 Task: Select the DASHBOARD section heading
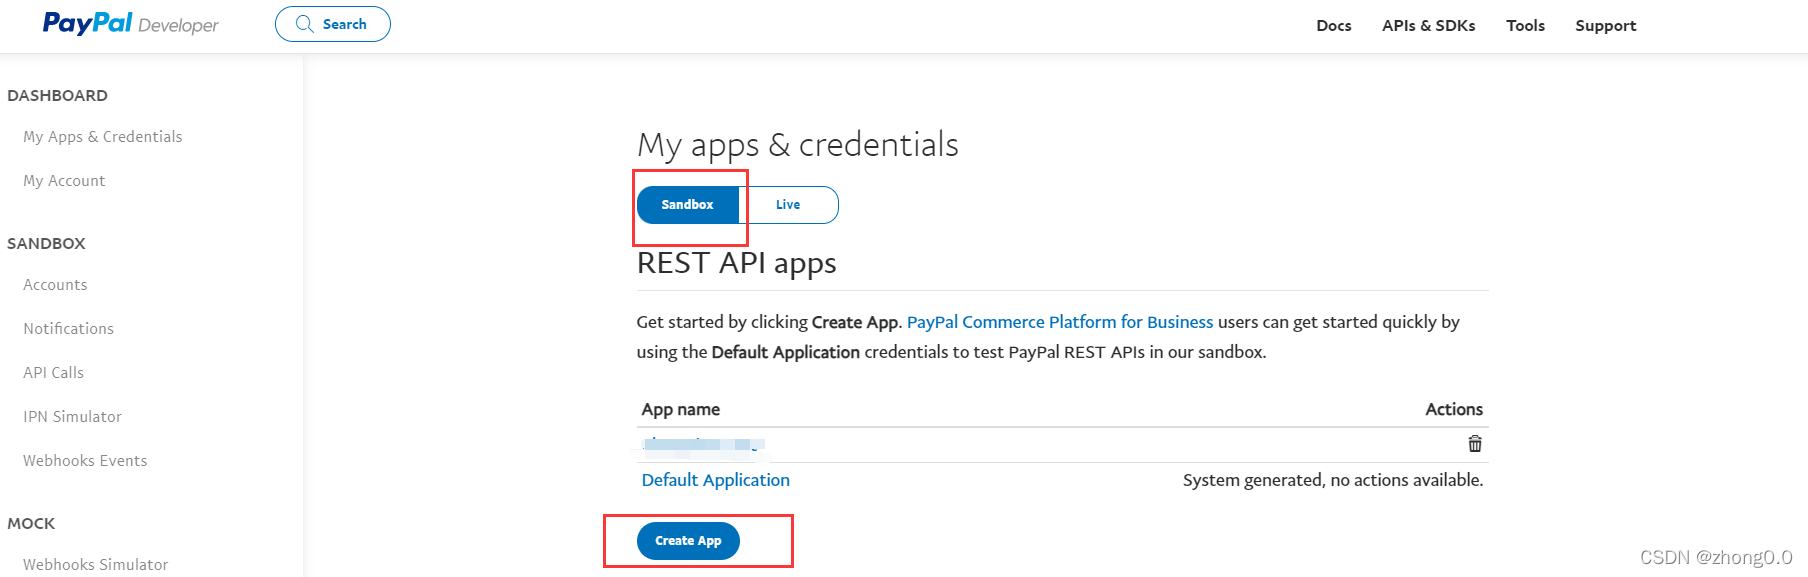58,96
